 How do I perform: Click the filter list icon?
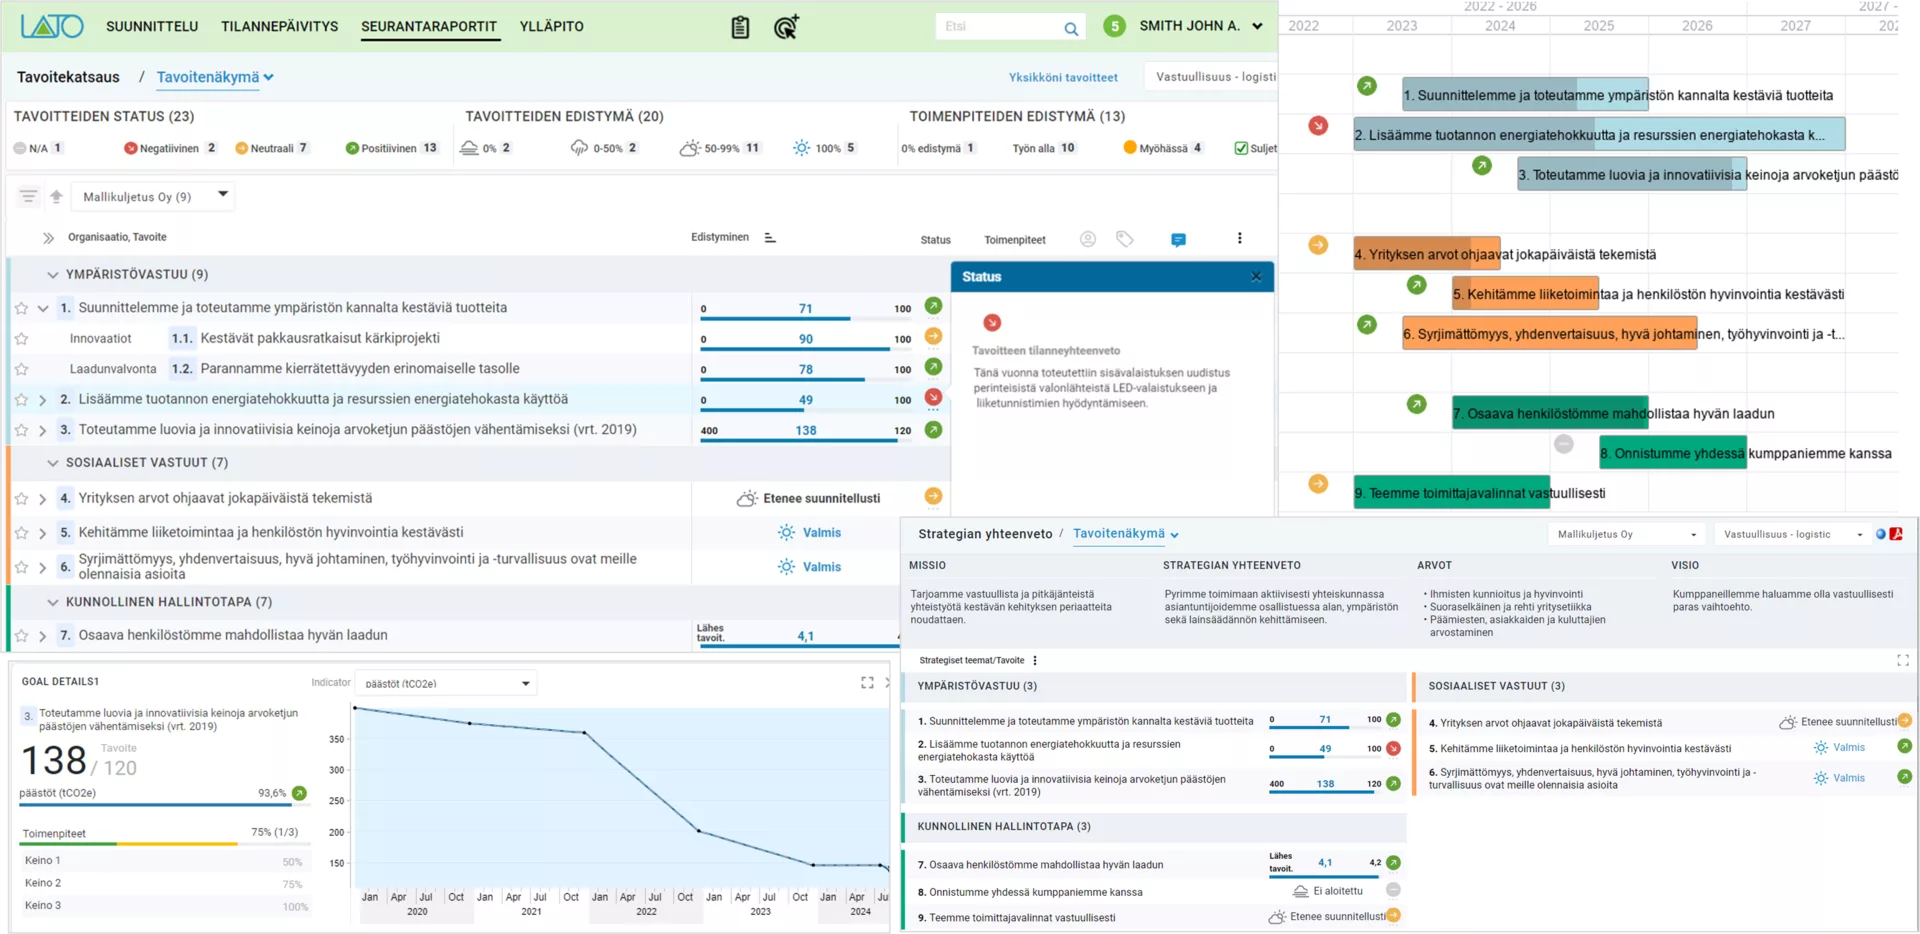click(x=28, y=196)
